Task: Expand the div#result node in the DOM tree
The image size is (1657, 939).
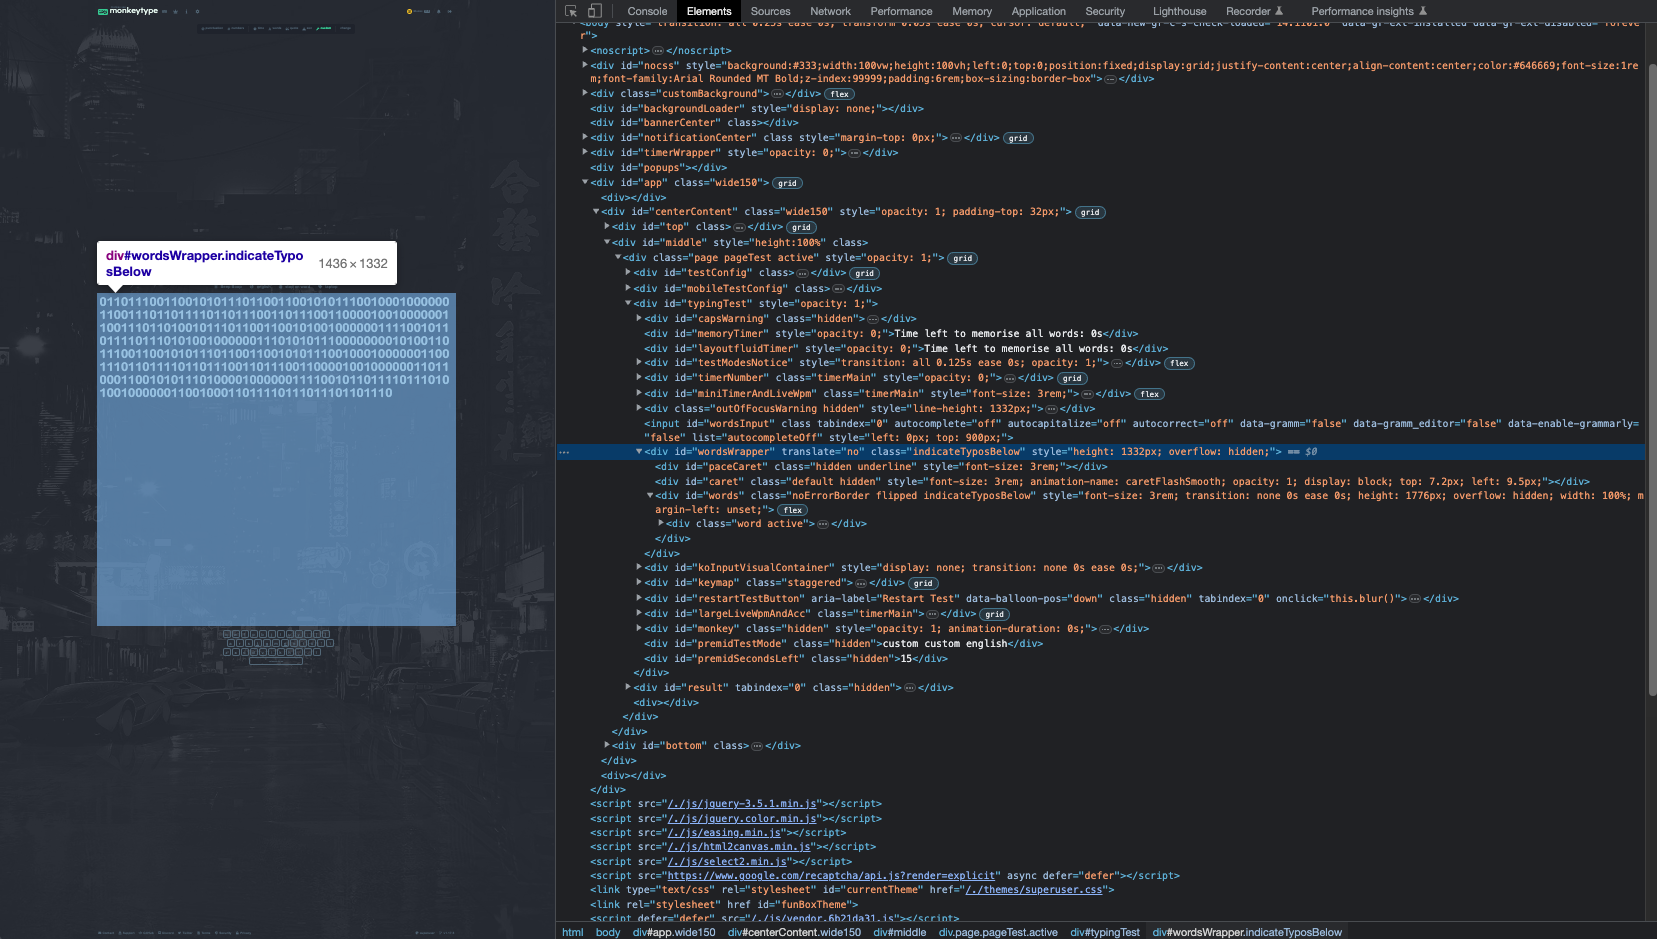Action: point(627,687)
